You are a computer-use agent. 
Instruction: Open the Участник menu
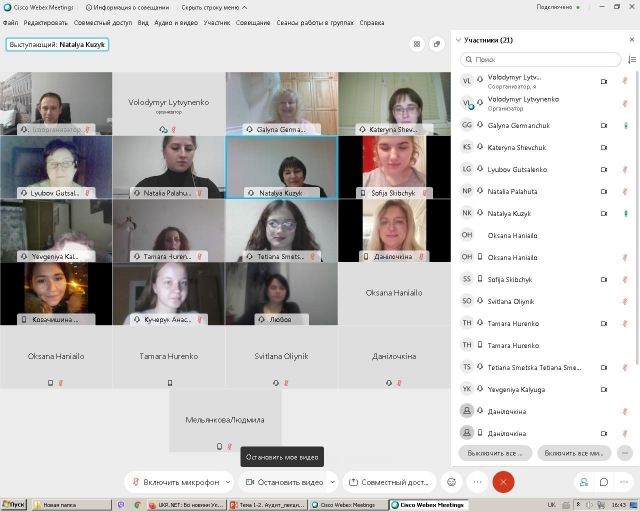click(217, 23)
